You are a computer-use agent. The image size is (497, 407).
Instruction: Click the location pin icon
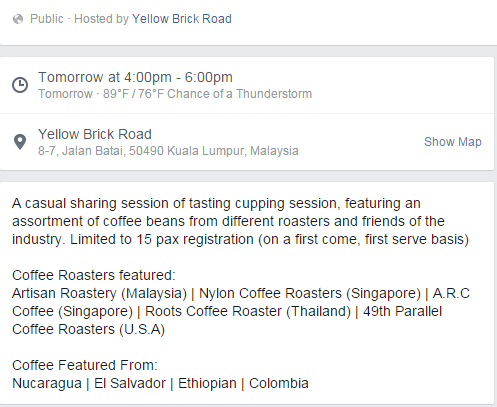(20, 142)
